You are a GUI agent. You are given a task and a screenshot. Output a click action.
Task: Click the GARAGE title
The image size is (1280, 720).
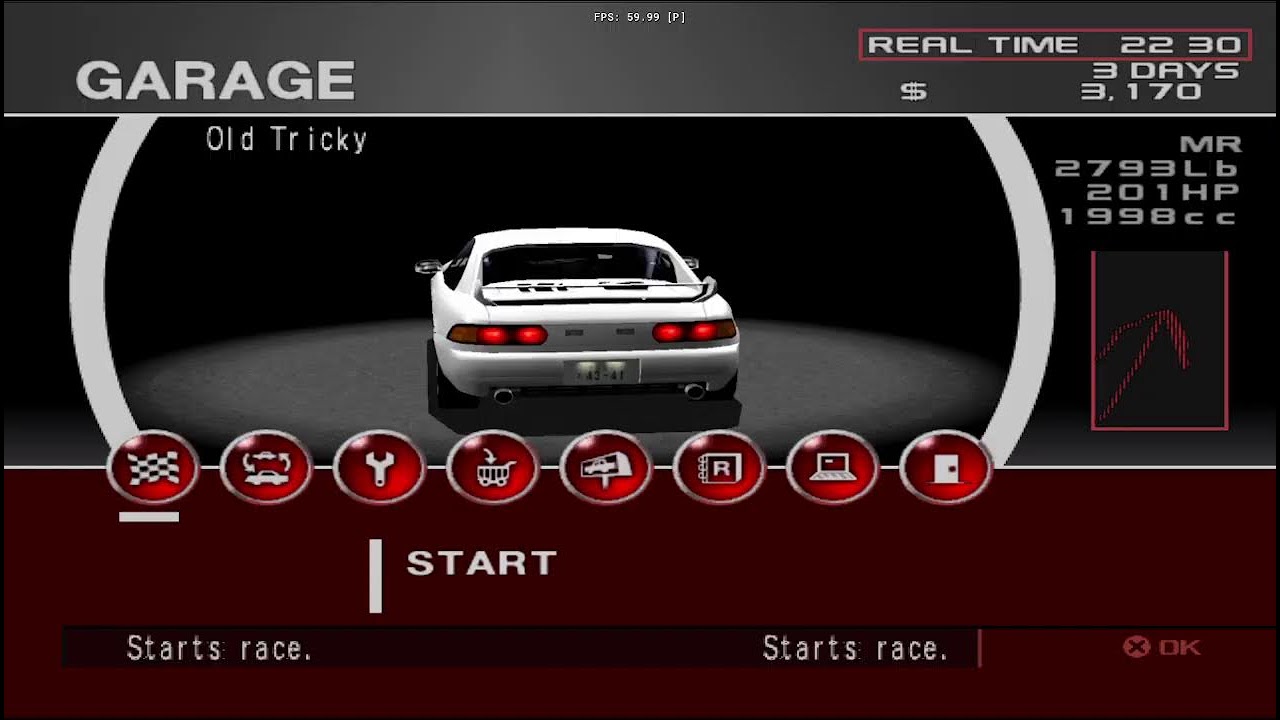coord(215,81)
